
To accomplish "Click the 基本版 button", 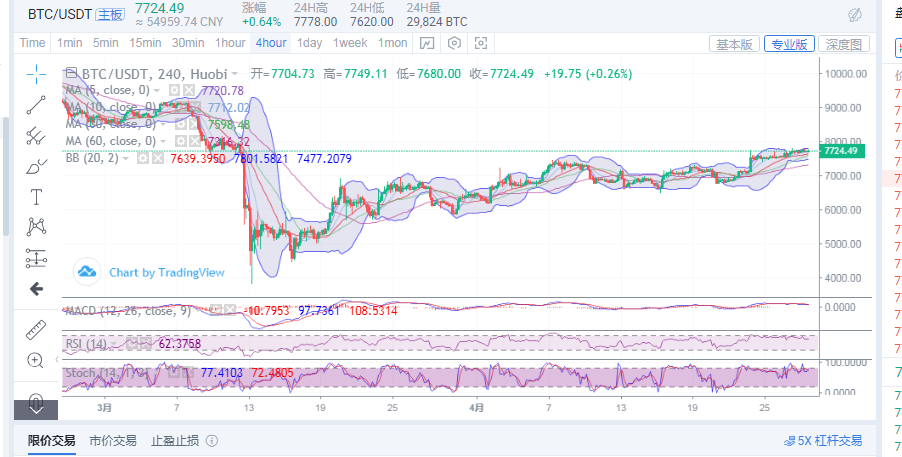I will point(733,44).
